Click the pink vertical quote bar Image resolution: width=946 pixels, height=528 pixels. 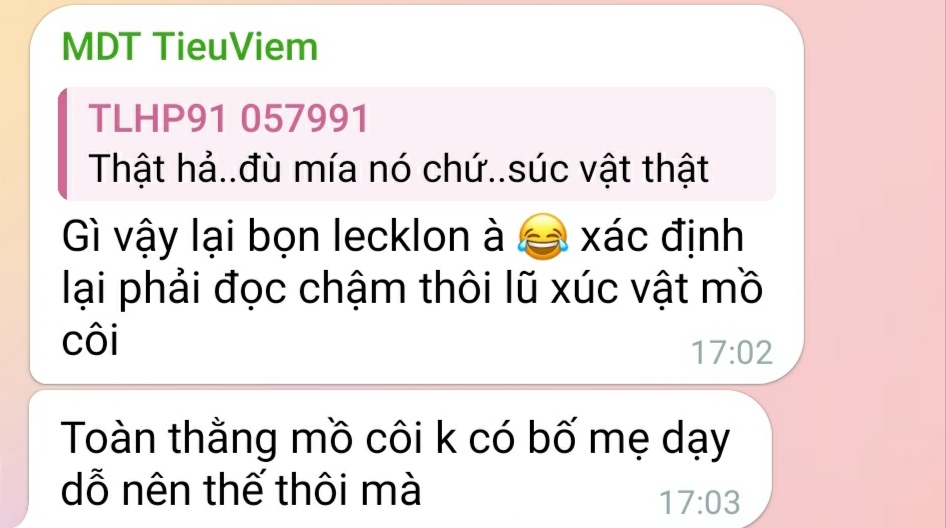(63, 144)
